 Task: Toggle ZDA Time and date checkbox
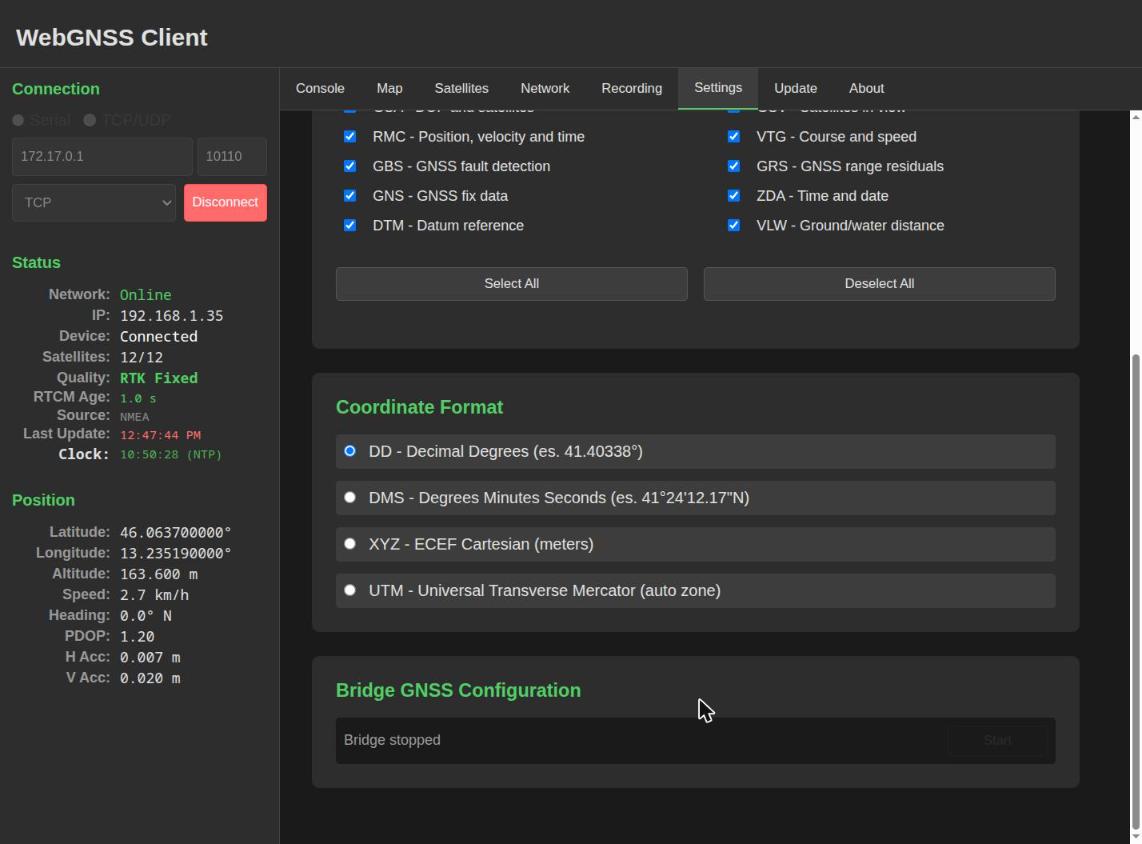click(733, 196)
